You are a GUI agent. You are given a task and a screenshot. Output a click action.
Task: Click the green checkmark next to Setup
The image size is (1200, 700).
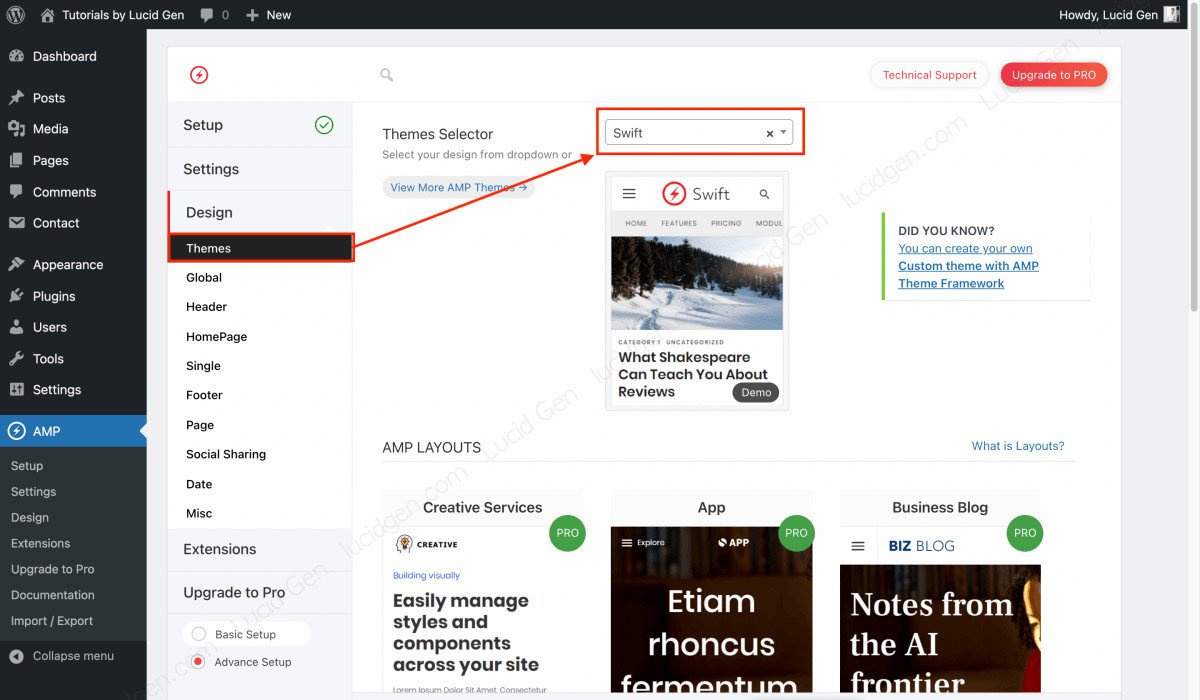[x=324, y=125]
